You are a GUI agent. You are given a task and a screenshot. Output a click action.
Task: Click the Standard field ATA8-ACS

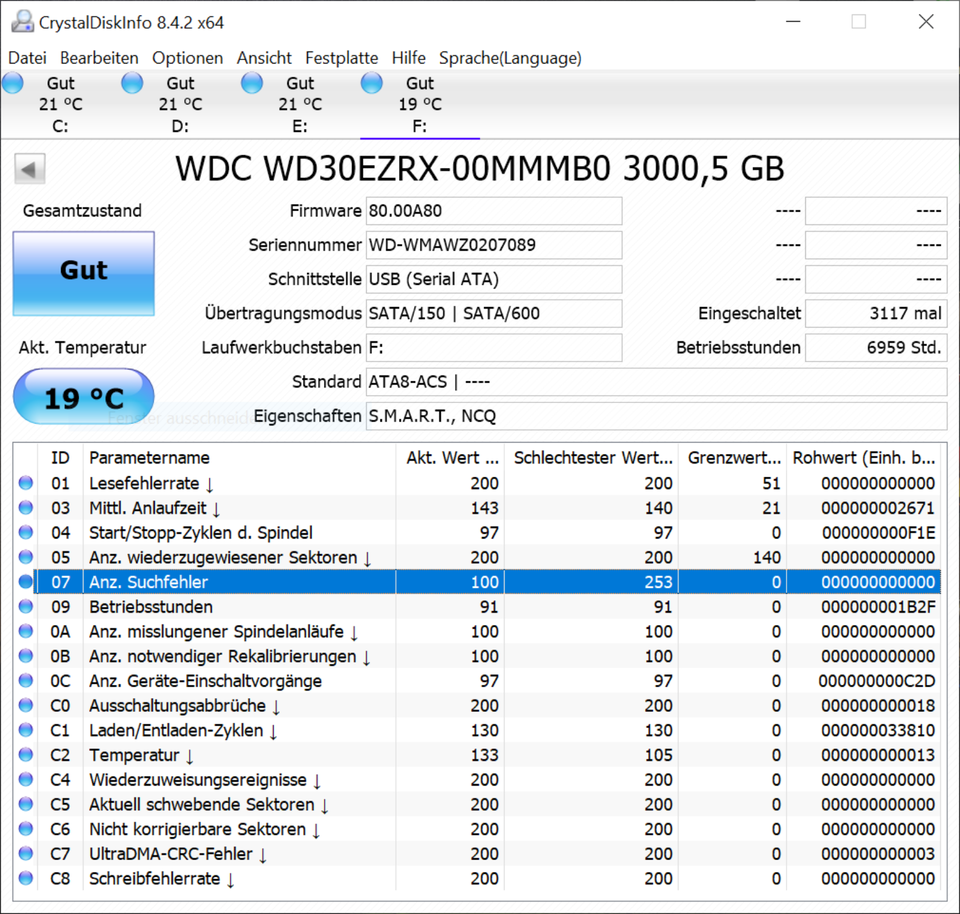(656, 382)
